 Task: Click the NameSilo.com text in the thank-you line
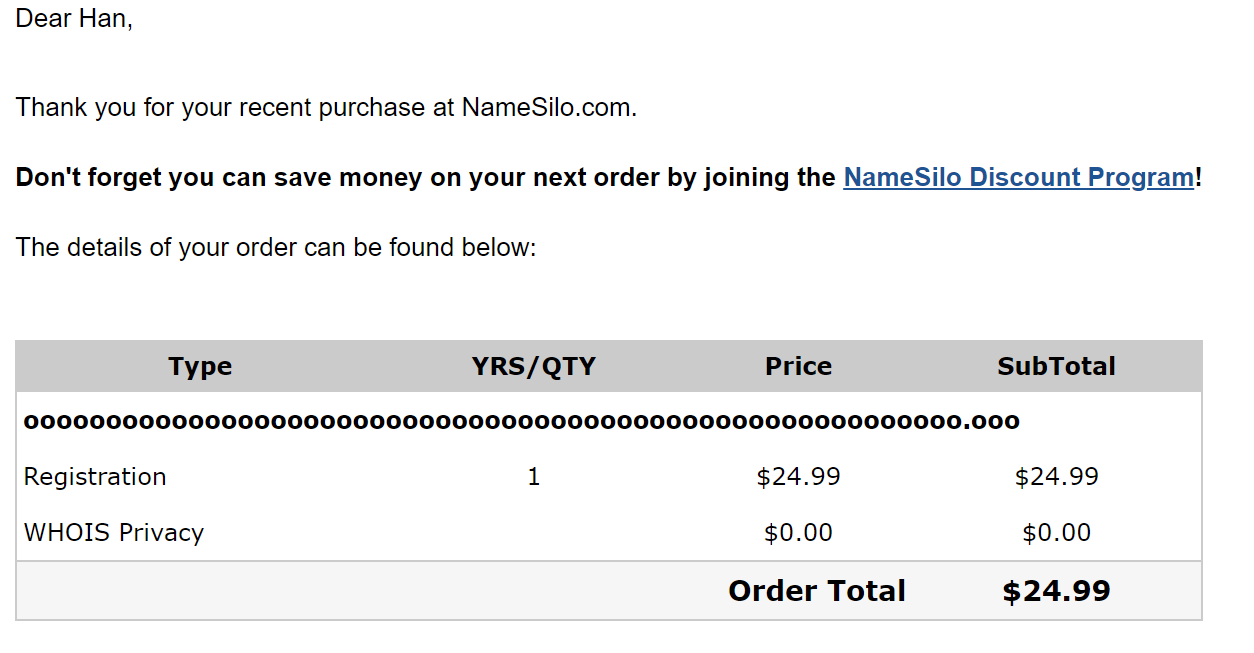coord(548,108)
